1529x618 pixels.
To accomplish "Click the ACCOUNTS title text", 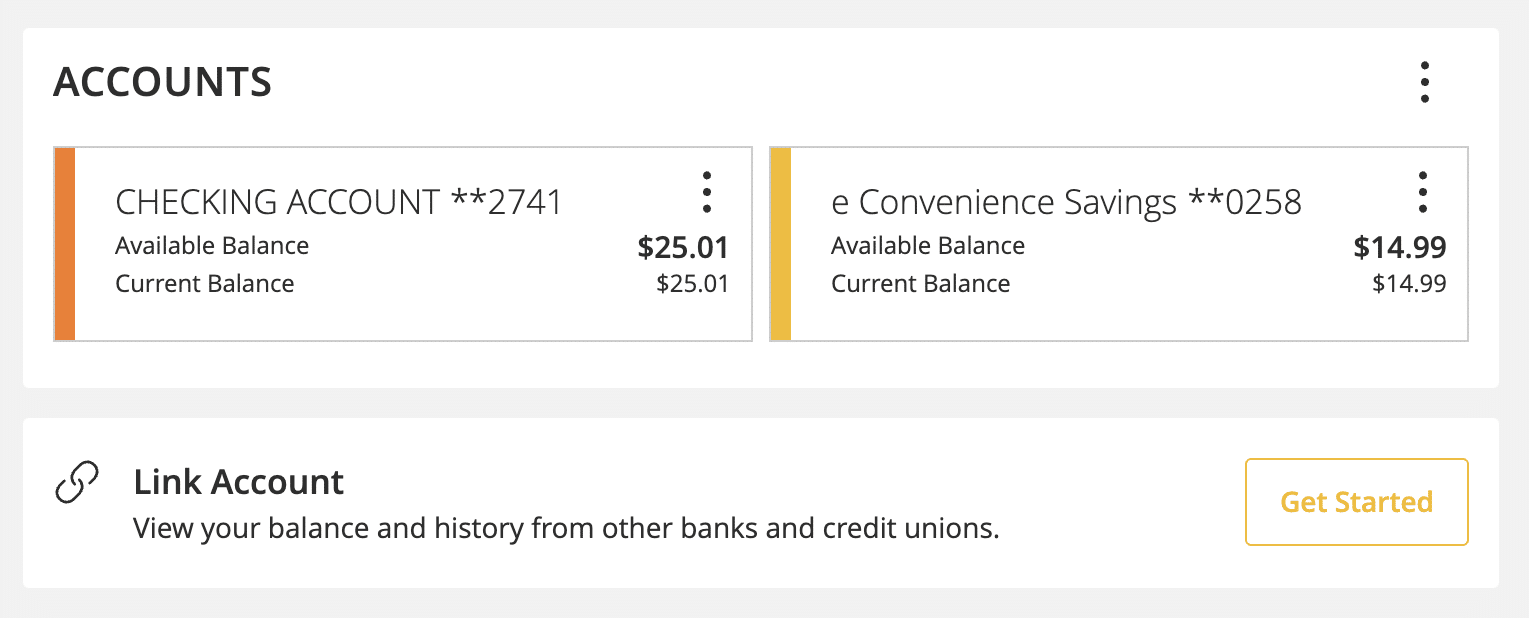I will coord(162,82).
